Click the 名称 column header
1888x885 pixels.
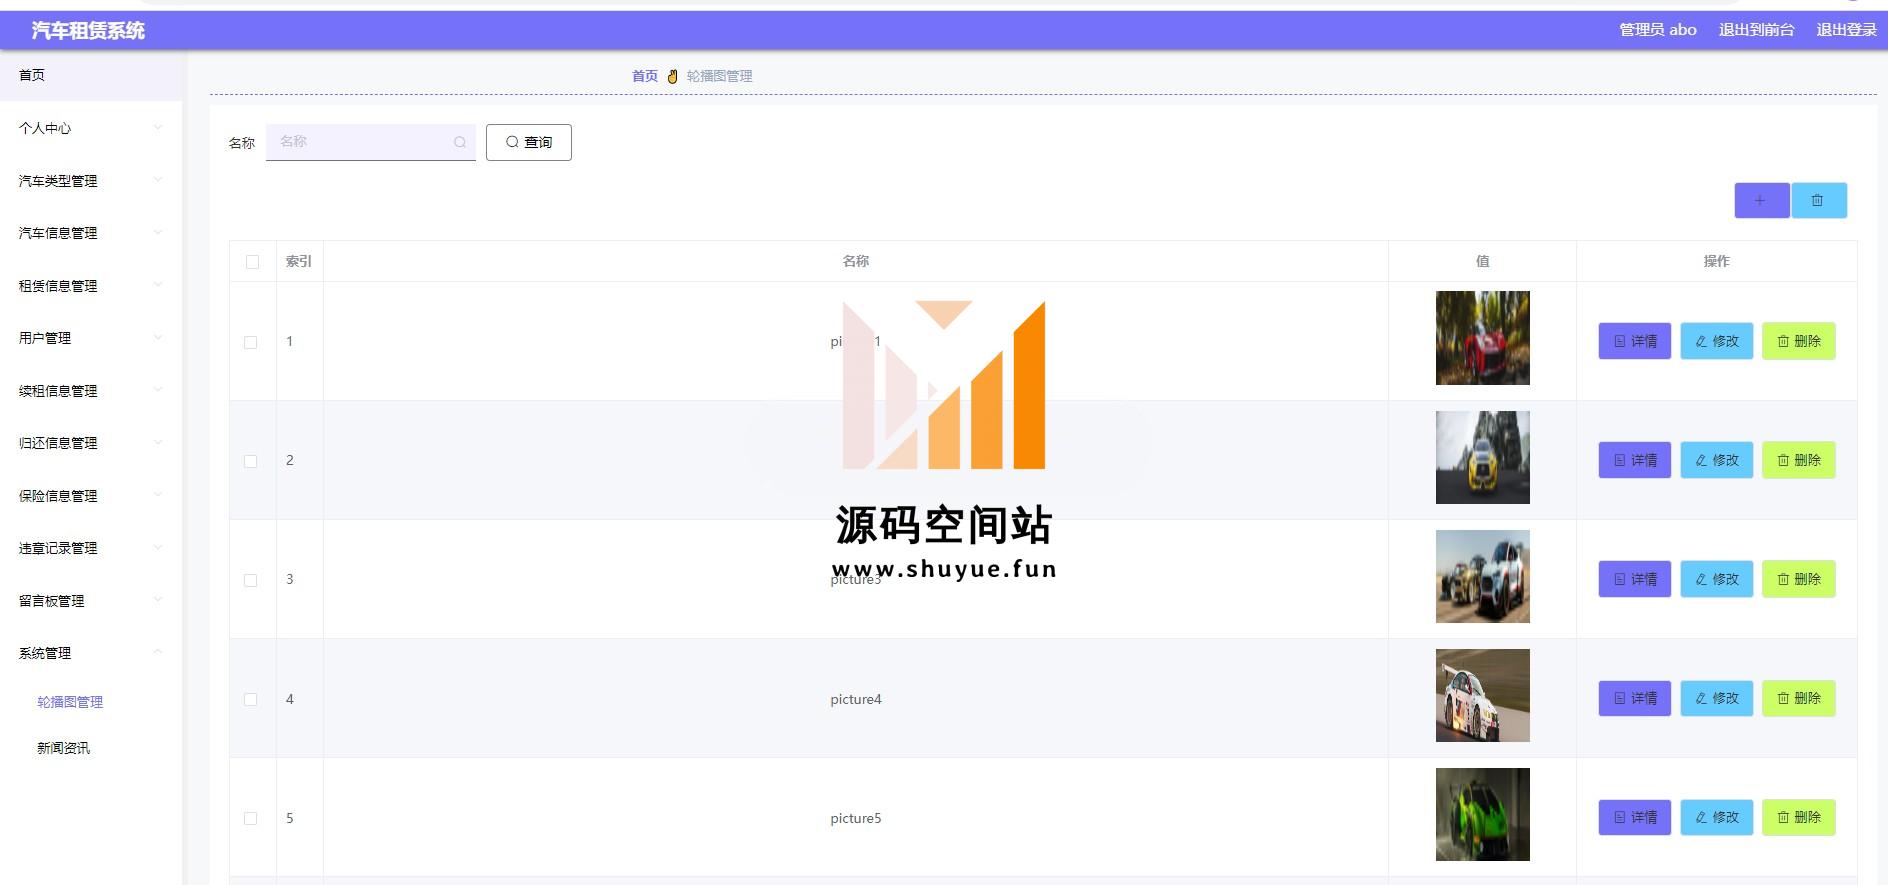tap(856, 261)
